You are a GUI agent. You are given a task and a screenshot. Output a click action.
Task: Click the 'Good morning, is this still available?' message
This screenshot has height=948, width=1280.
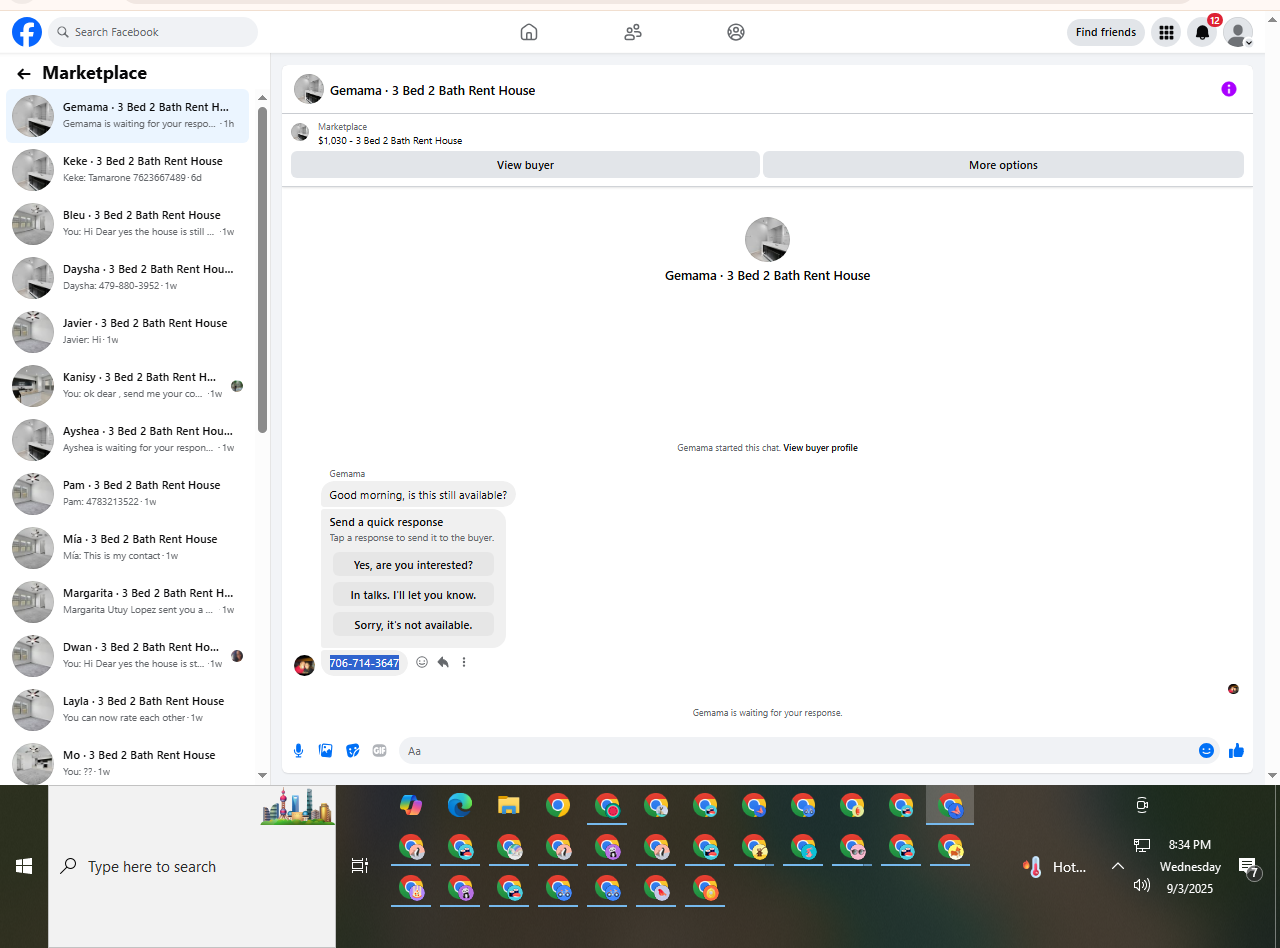(418, 494)
